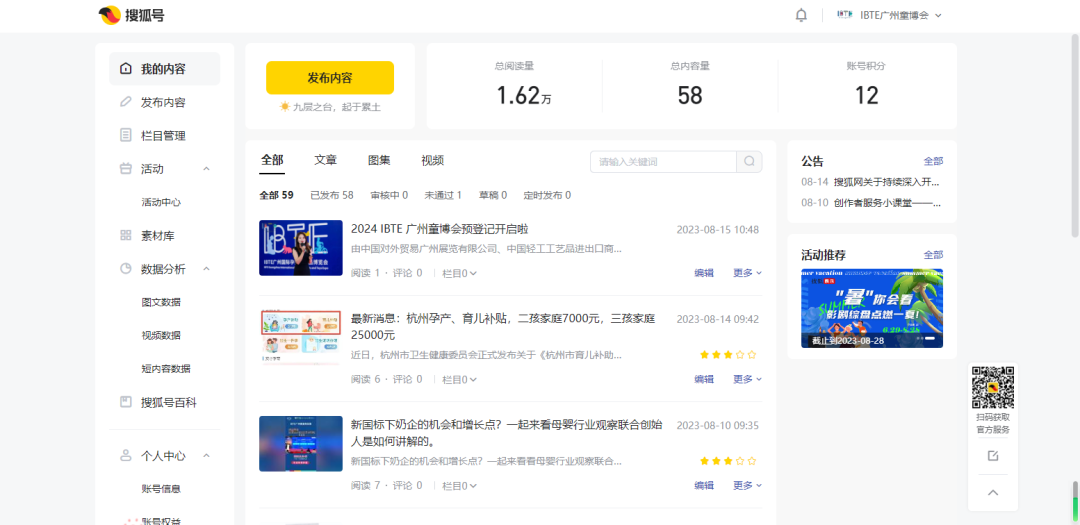This screenshot has height=525, width=1080.
Task: Collapse the 数据分析 sidebar section
Action: coord(207,269)
